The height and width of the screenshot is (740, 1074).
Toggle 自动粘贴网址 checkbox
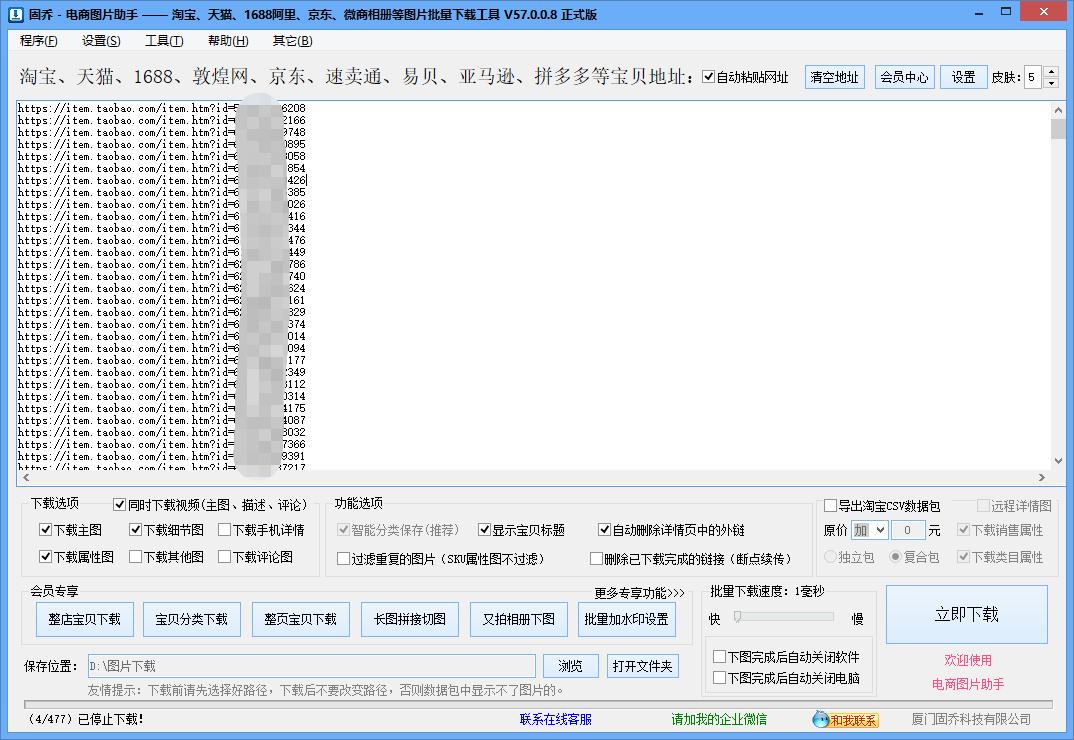(x=709, y=77)
